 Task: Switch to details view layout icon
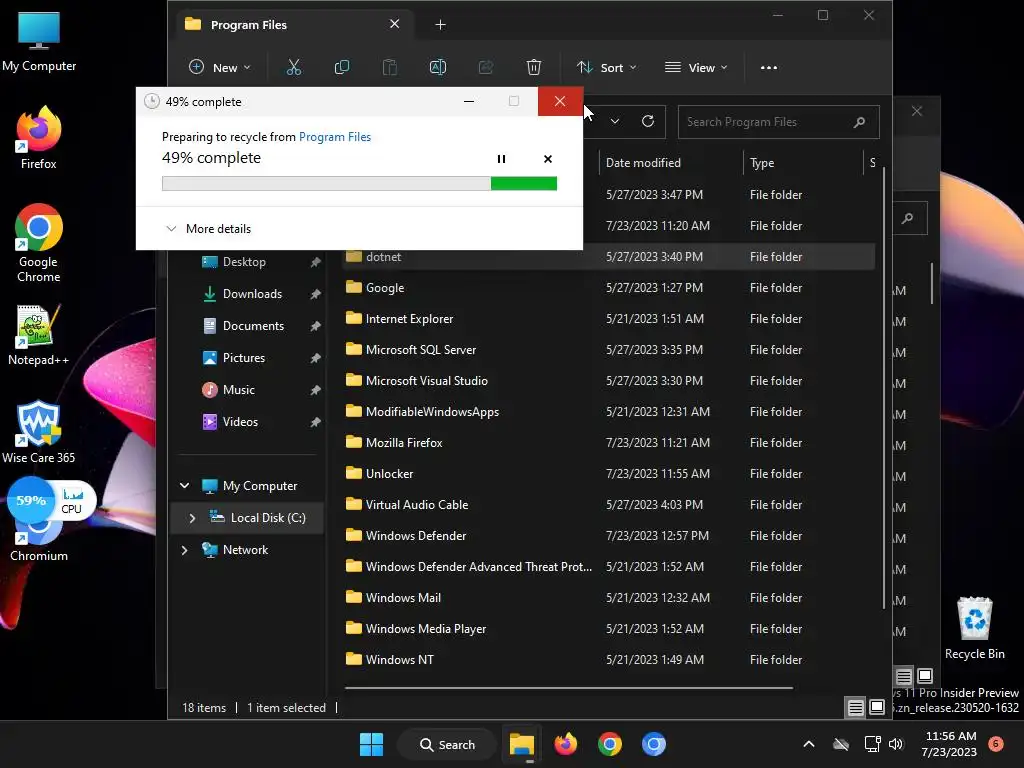855,707
